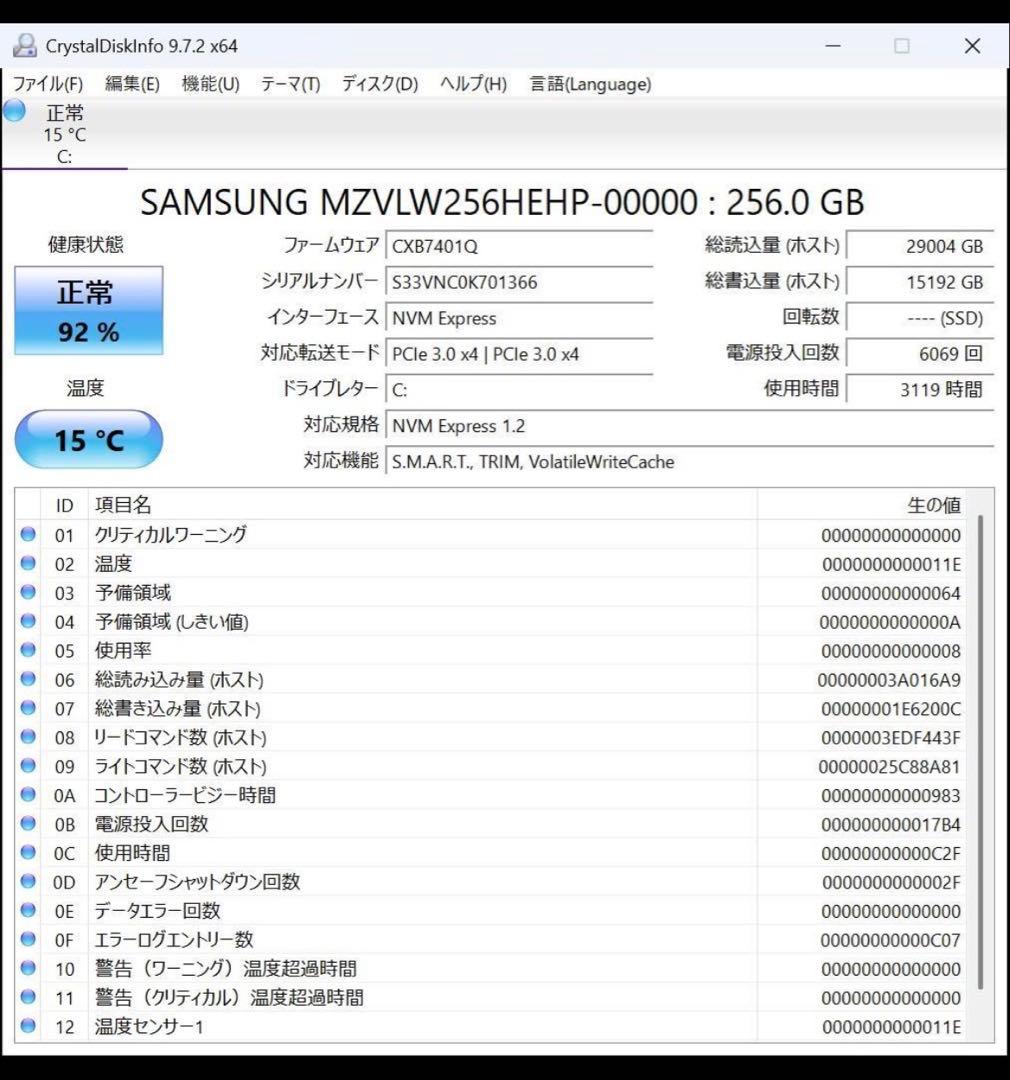This screenshot has width=1010, height=1080.
Task: Click the blue indicator beside データエラー回数
Action: pyautogui.click(x=29, y=911)
